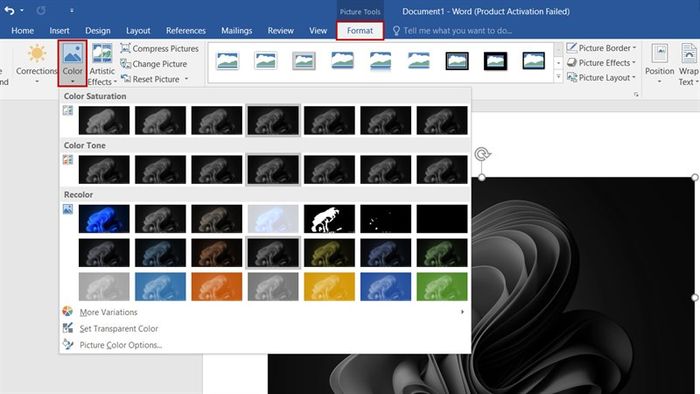Click Reset Picture button

tap(155, 79)
